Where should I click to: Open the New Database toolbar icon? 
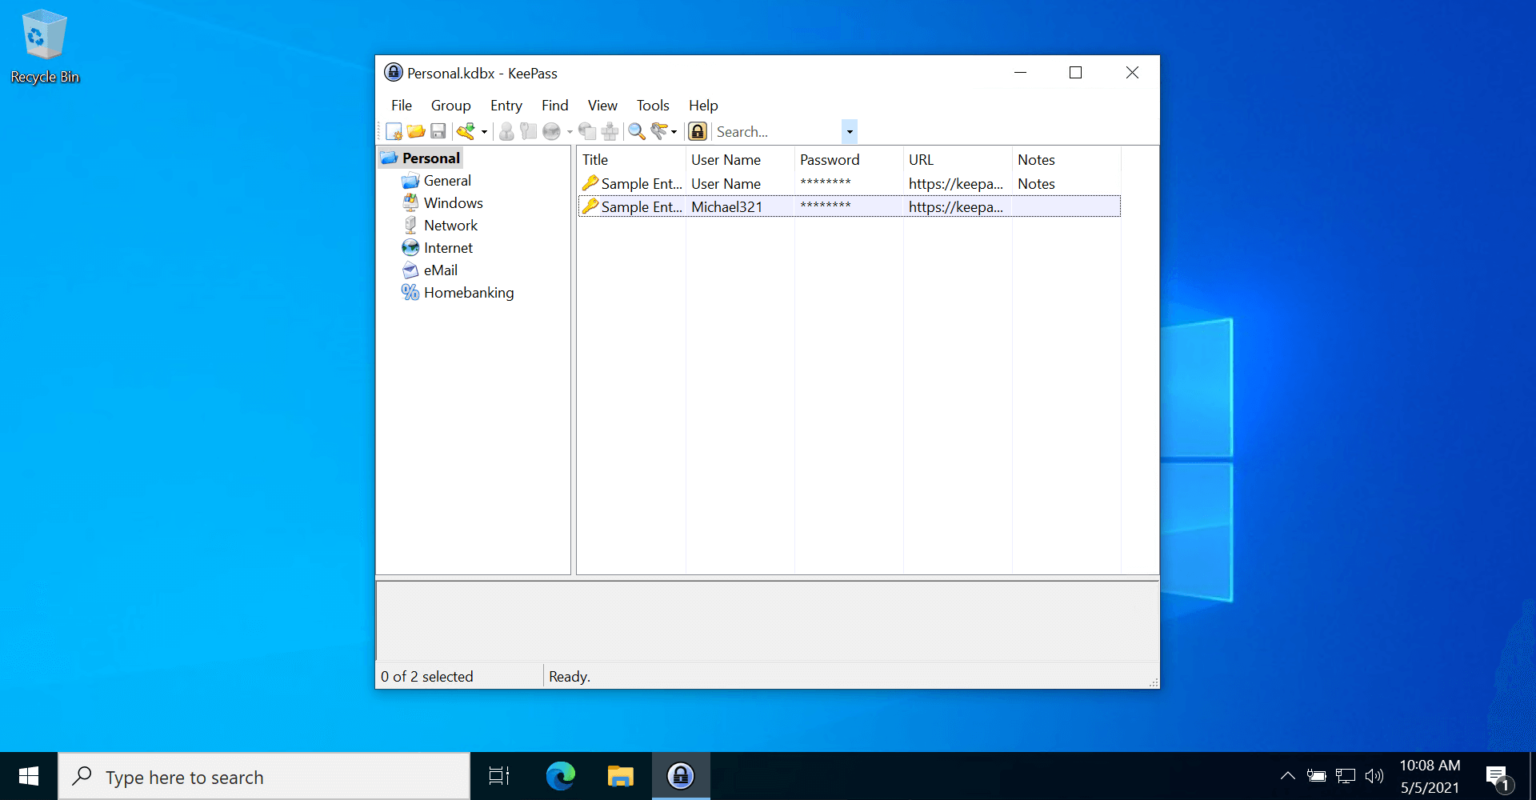[395, 131]
